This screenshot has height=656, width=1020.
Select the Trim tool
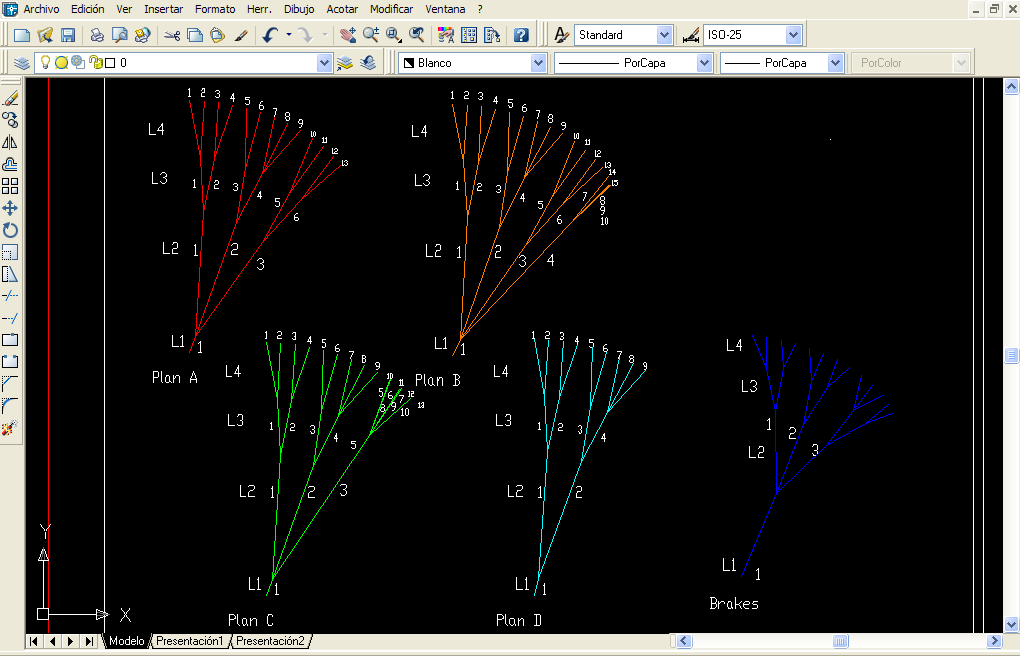tap(10, 296)
